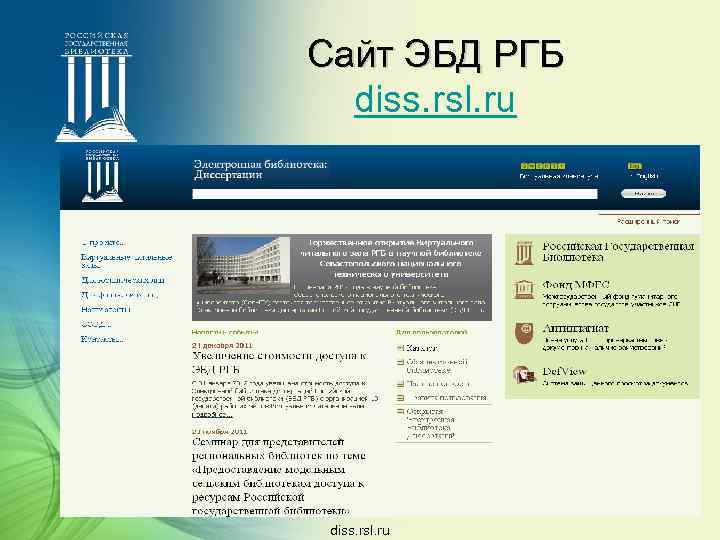Click the Russian State Library logo in site header
Image resolution: width=720 pixels, height=540 pixels.
(102, 176)
